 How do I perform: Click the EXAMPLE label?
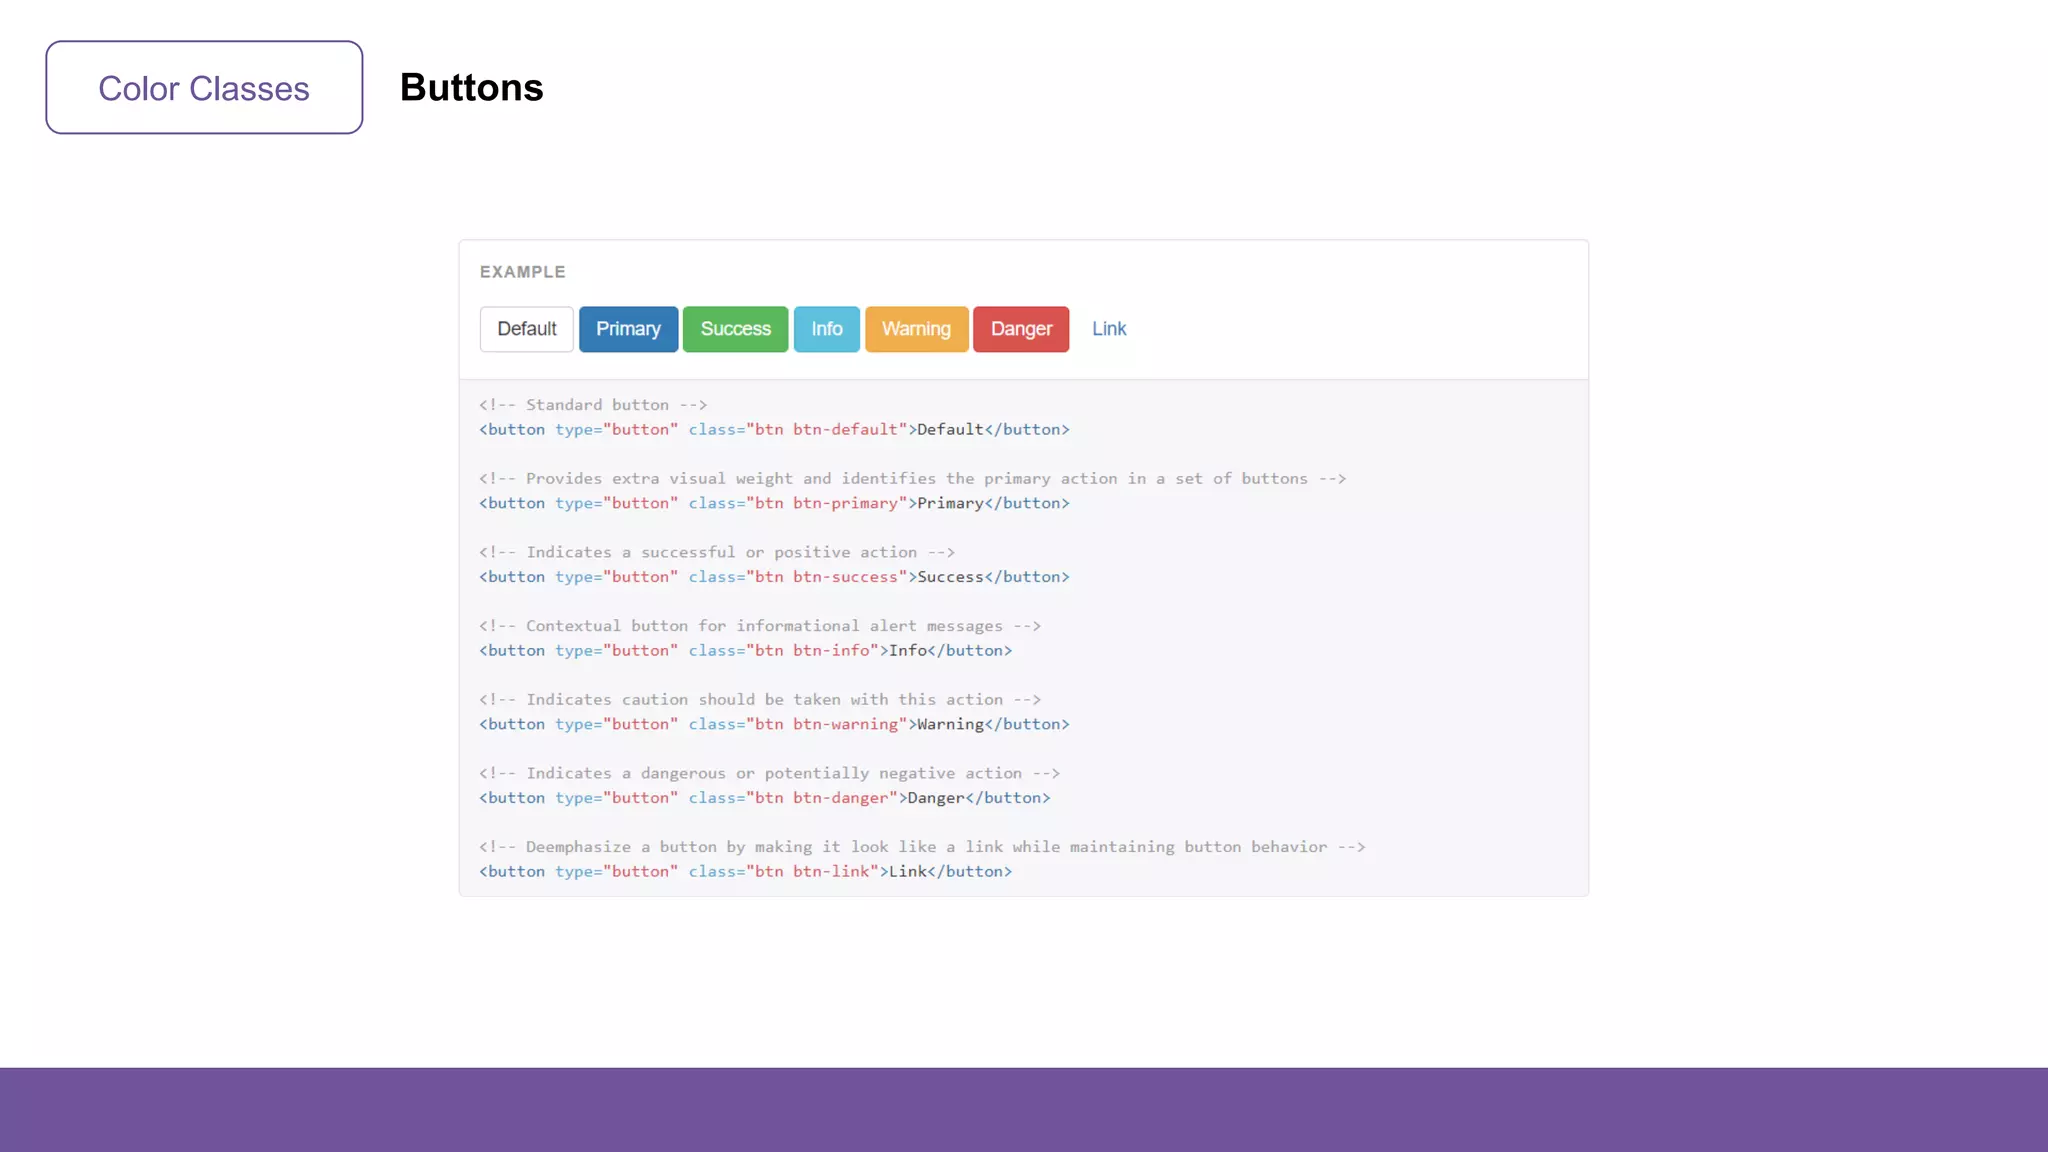[x=522, y=272]
